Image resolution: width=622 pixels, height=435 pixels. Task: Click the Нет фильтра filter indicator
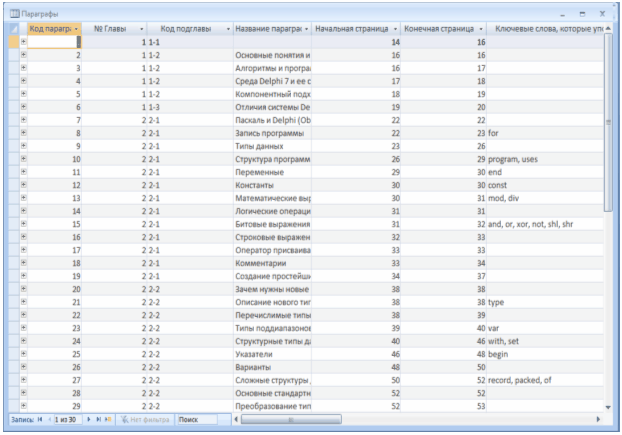[x=143, y=420]
